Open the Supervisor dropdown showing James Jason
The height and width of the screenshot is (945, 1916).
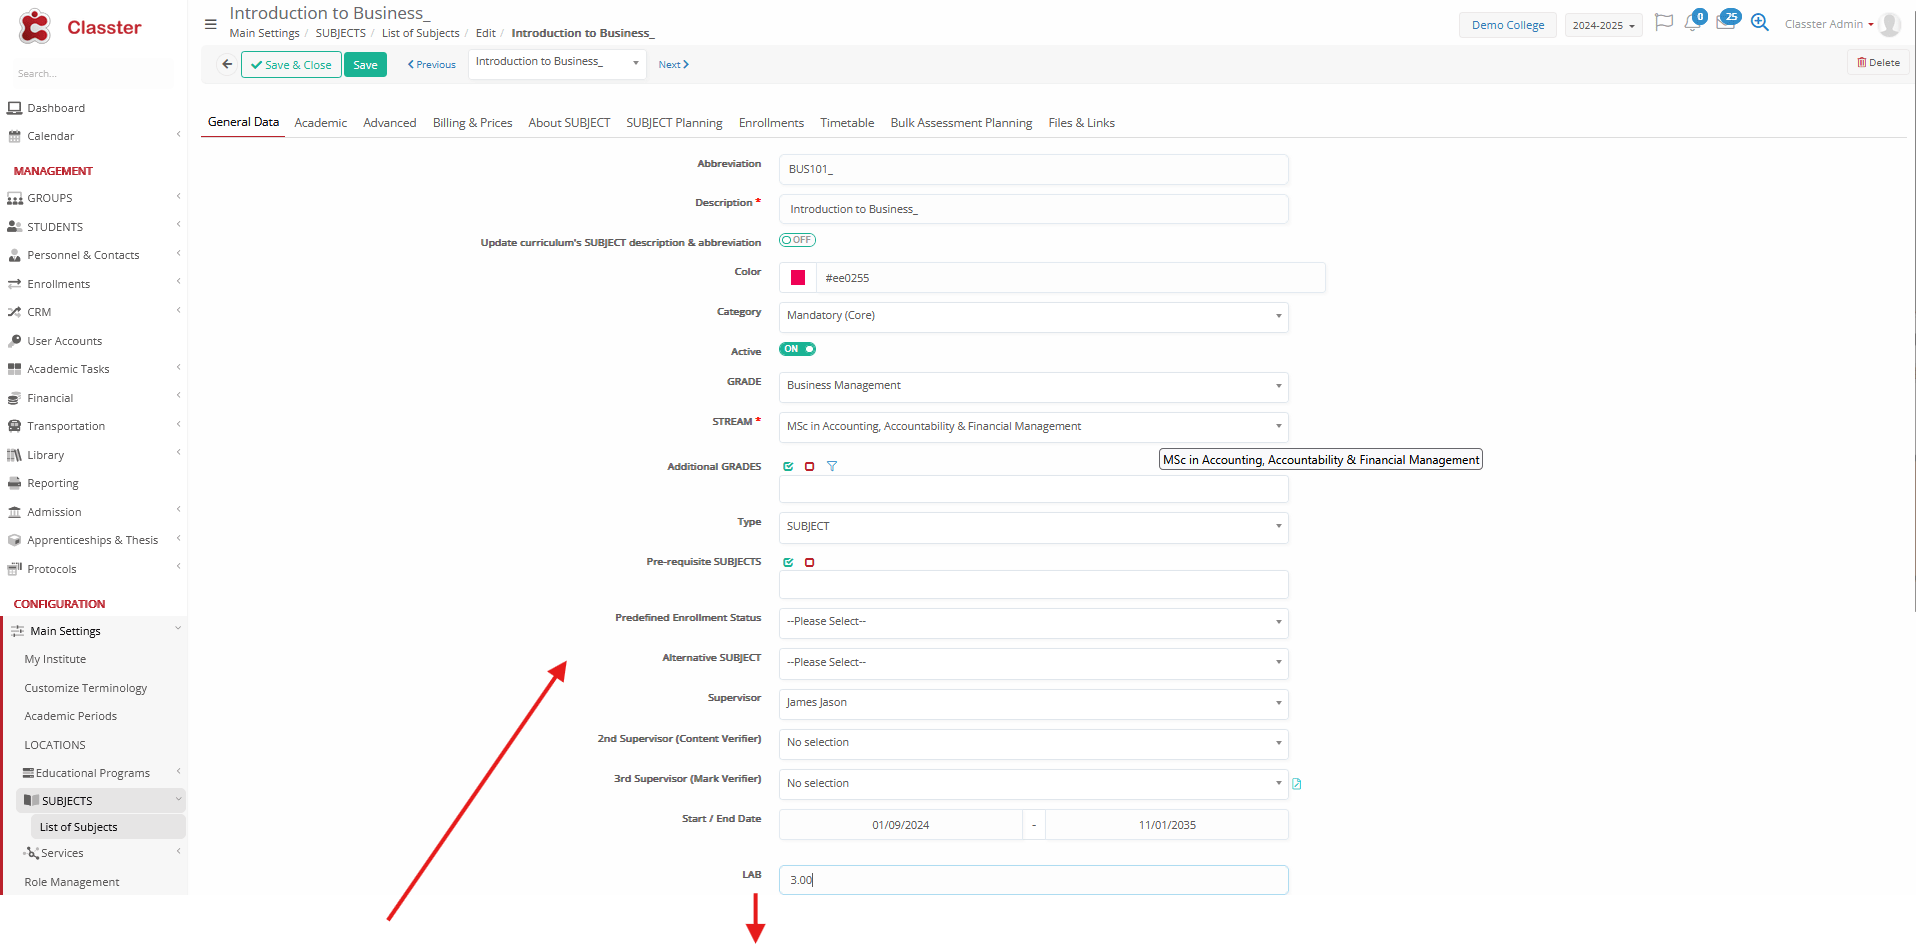(1033, 703)
